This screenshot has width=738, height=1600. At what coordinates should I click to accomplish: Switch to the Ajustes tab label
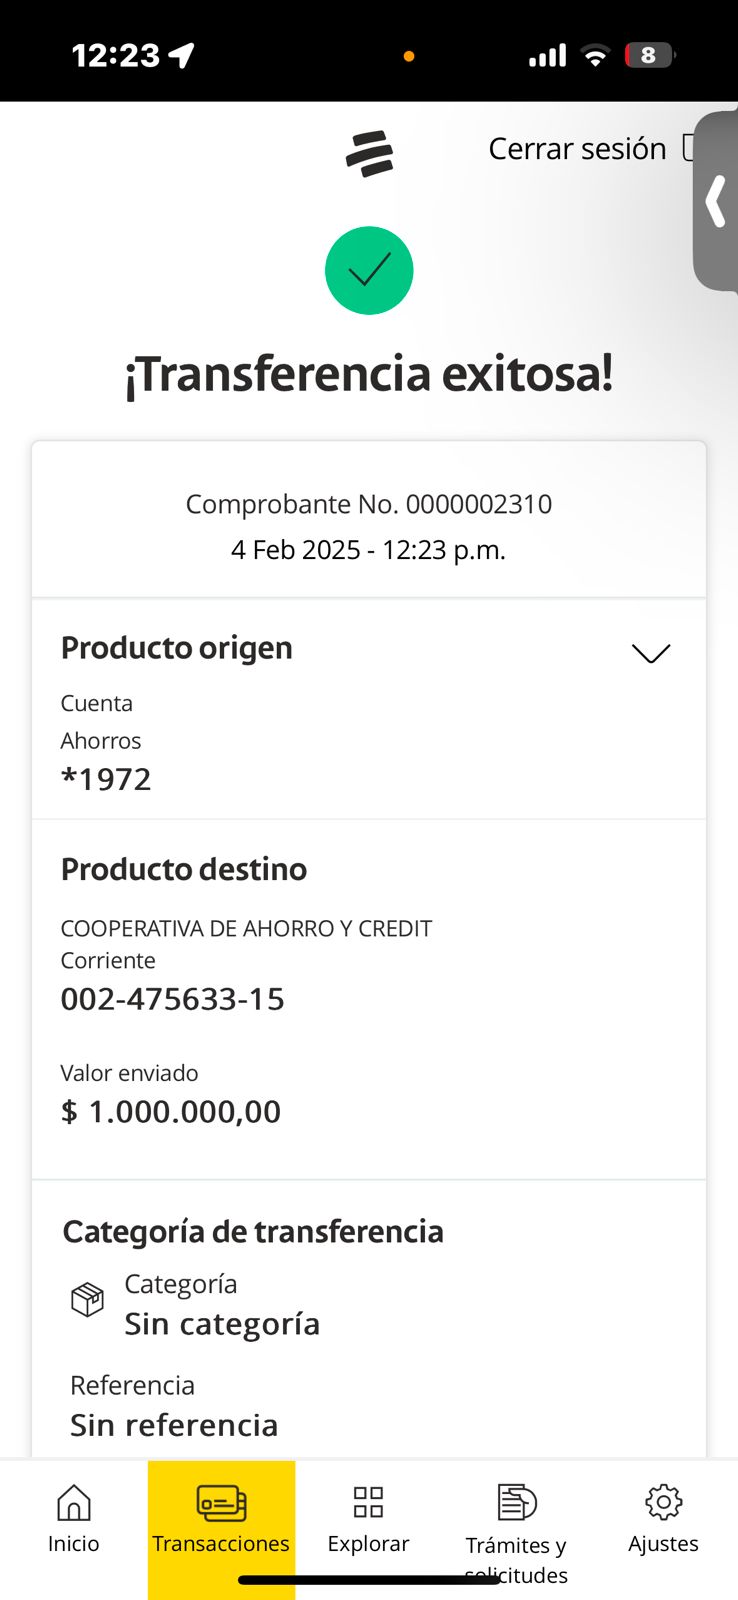pyautogui.click(x=663, y=1544)
